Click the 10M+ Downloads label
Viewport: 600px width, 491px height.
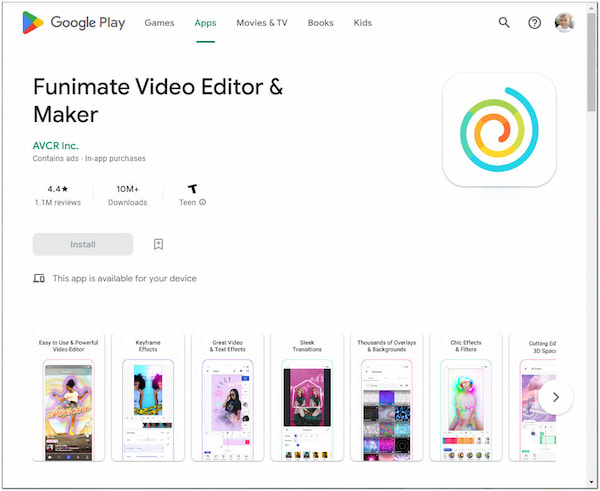click(127, 196)
